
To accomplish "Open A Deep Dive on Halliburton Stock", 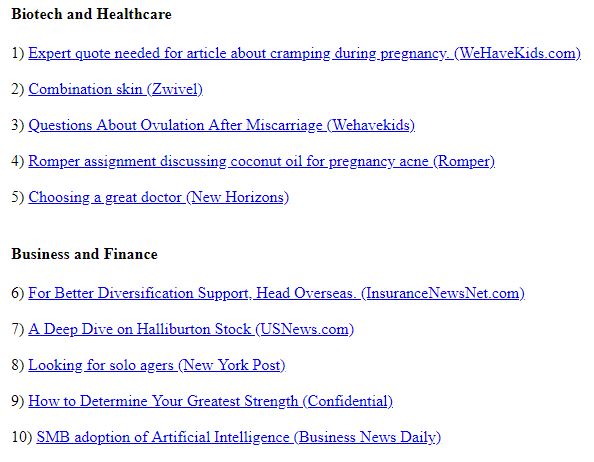I will point(191,329).
